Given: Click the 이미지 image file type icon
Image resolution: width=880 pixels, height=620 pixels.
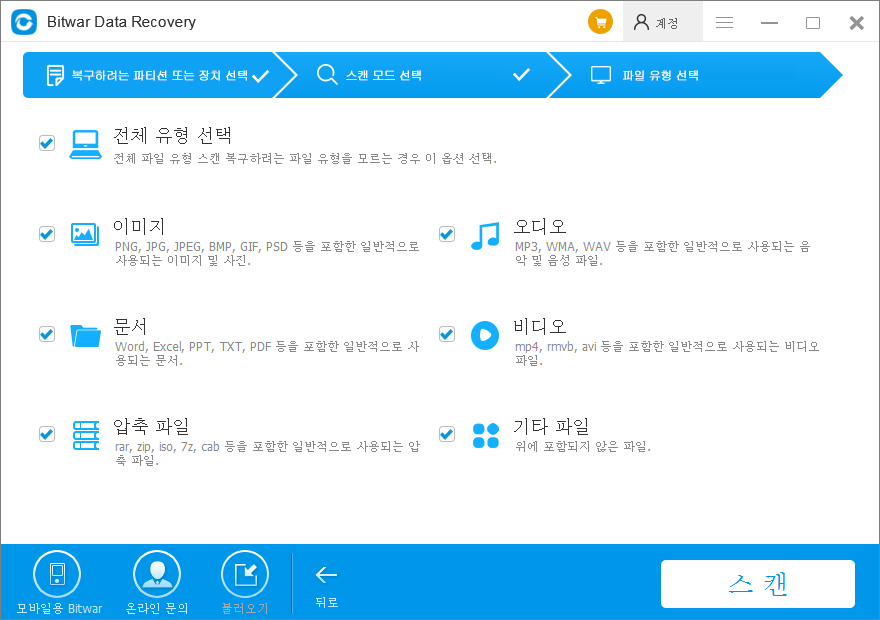Looking at the screenshot, I should (86, 234).
